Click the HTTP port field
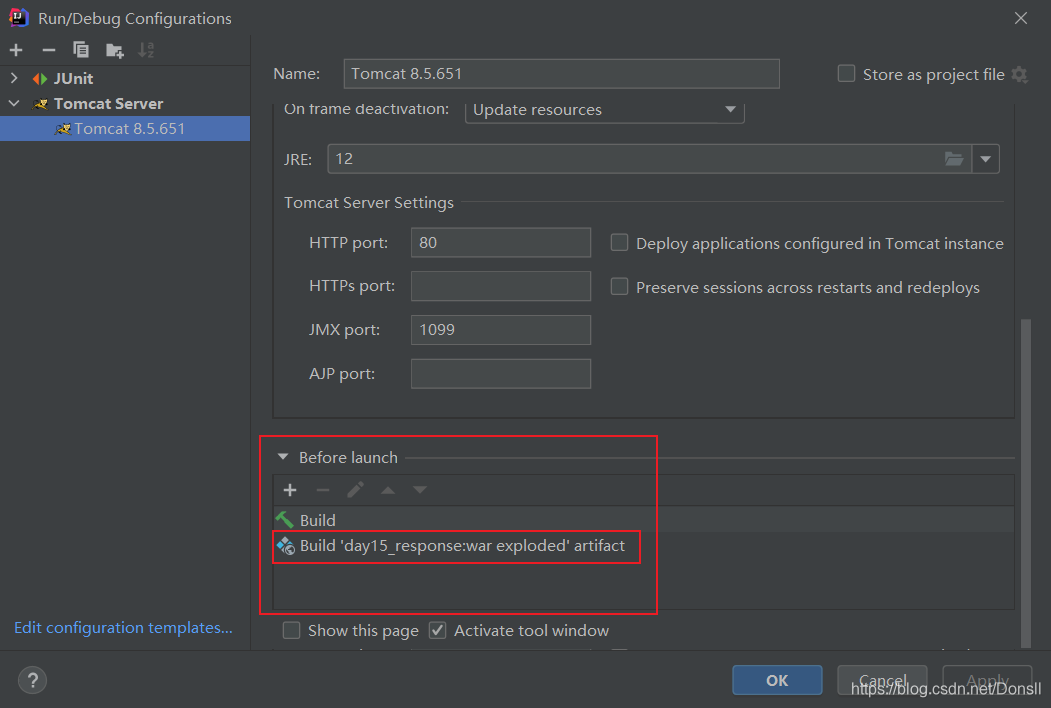 501,243
